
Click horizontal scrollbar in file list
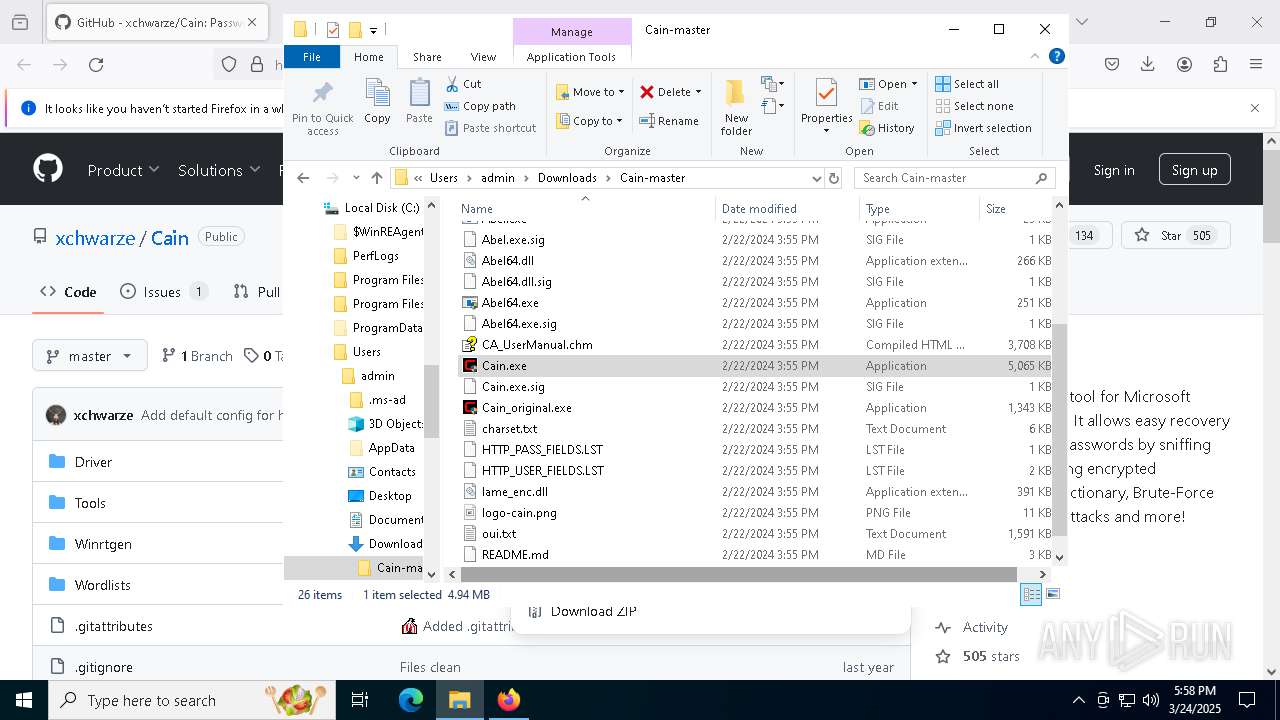pos(739,574)
